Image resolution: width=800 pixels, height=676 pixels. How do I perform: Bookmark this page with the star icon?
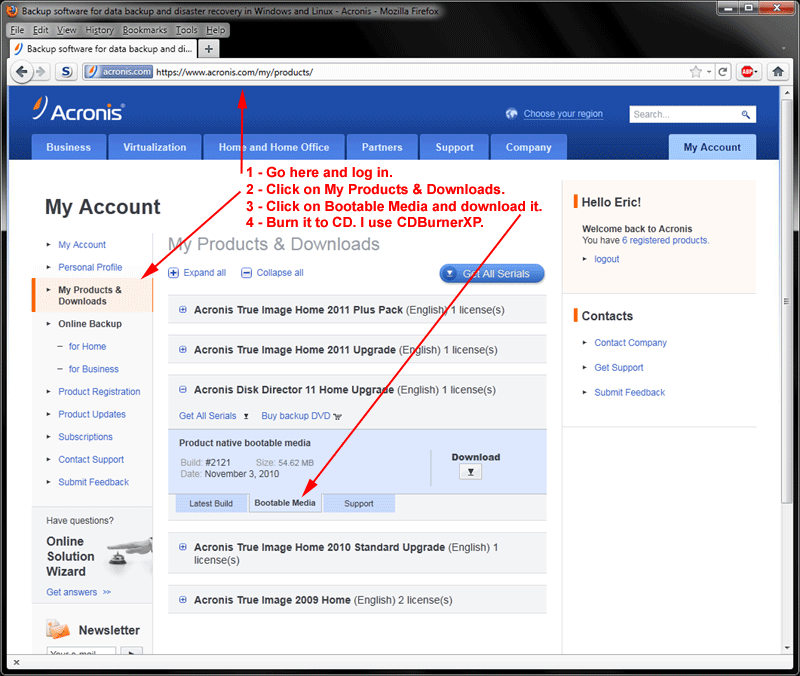click(x=695, y=72)
